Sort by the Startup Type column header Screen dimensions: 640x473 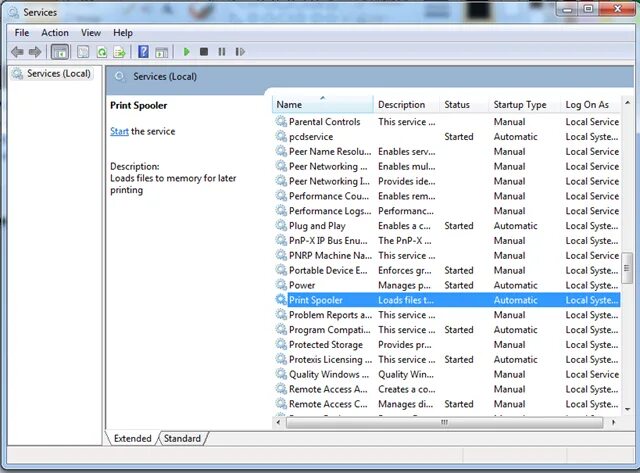525,104
